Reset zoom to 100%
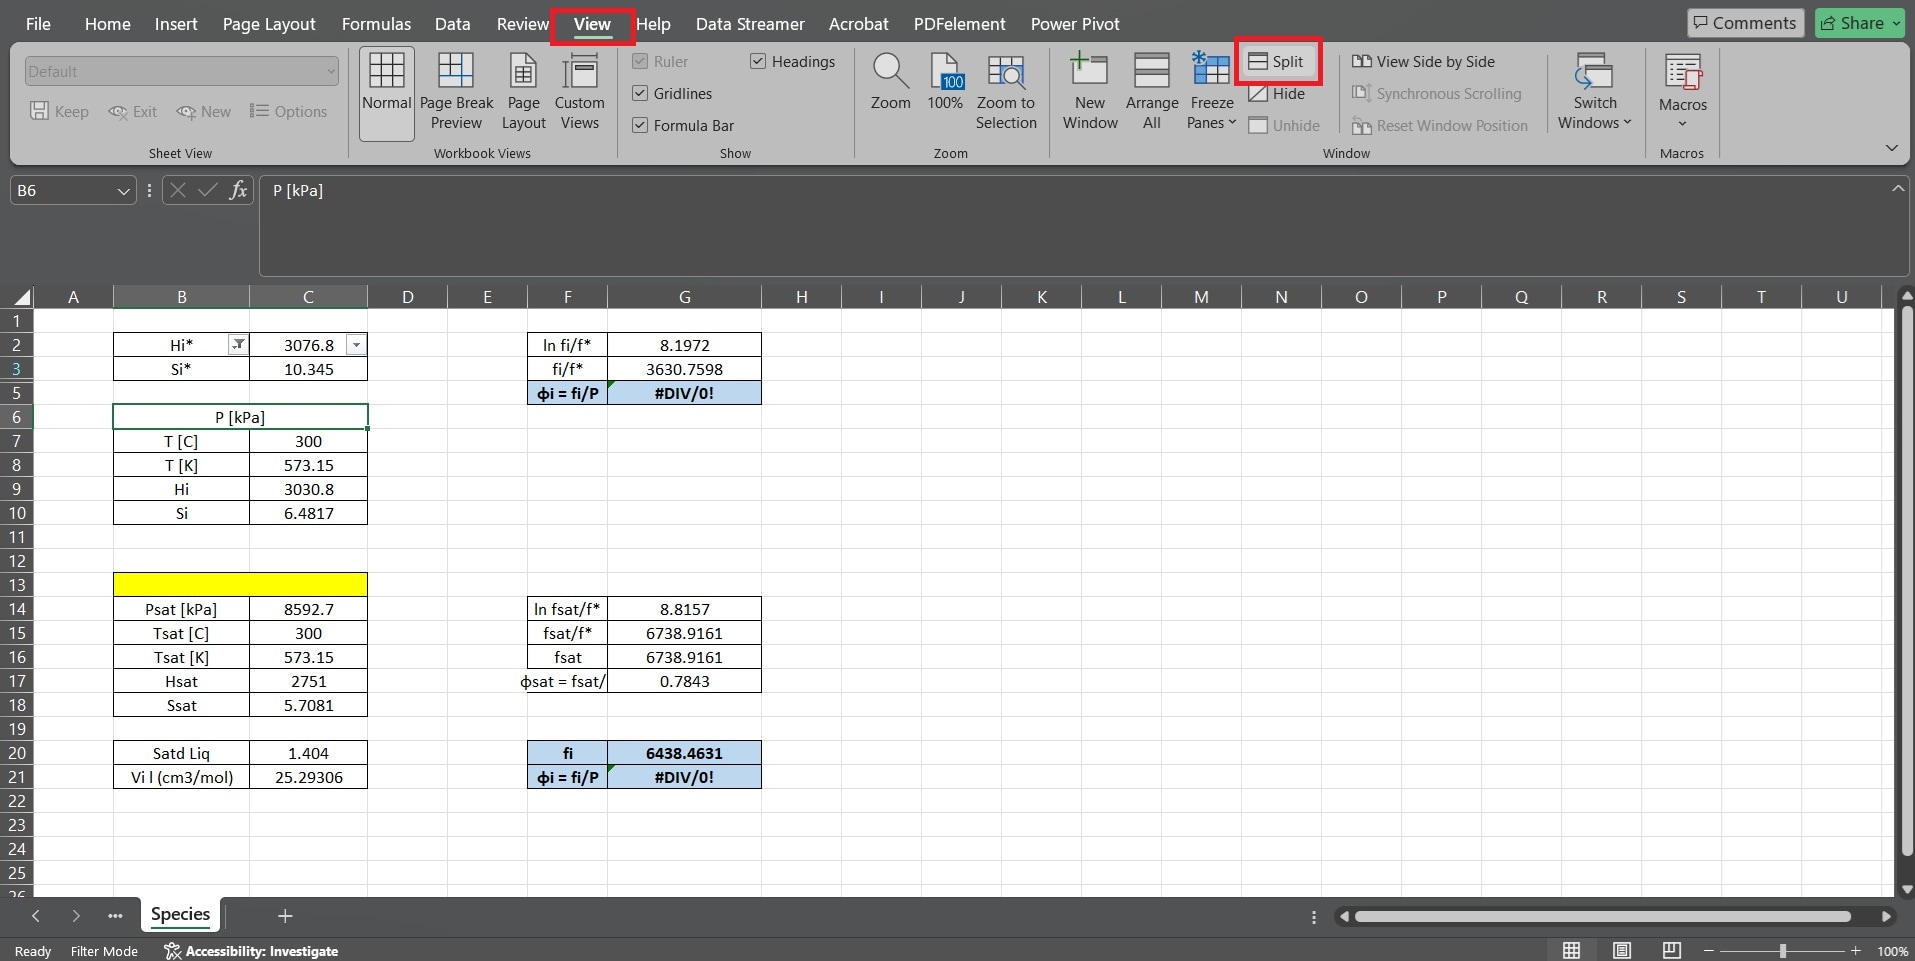 click(x=945, y=82)
